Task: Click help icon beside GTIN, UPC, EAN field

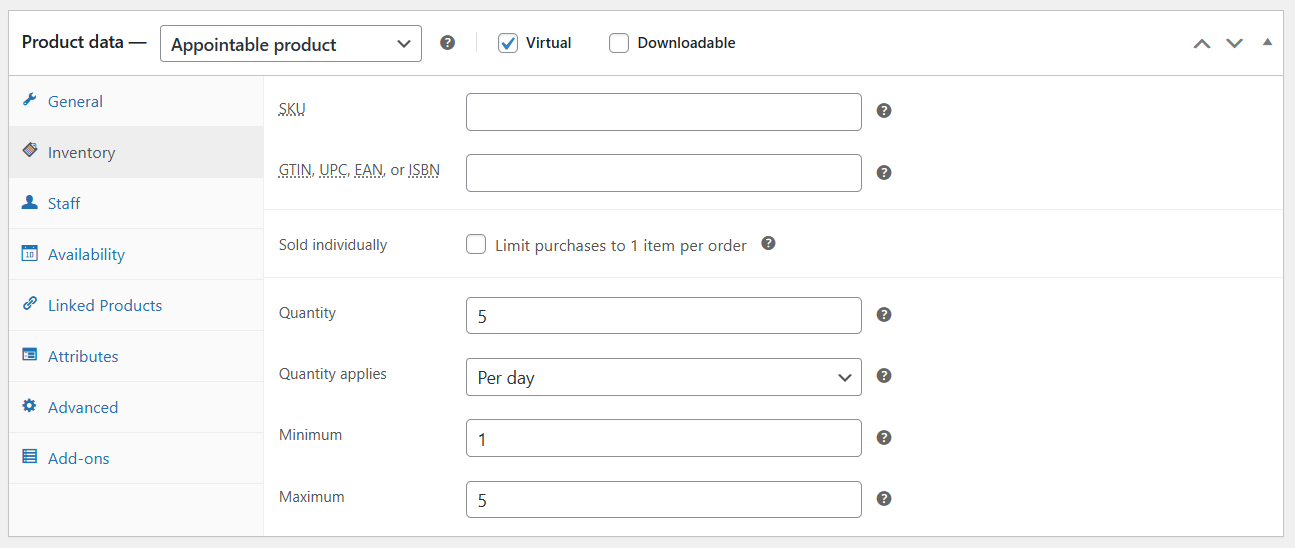Action: coord(884,172)
